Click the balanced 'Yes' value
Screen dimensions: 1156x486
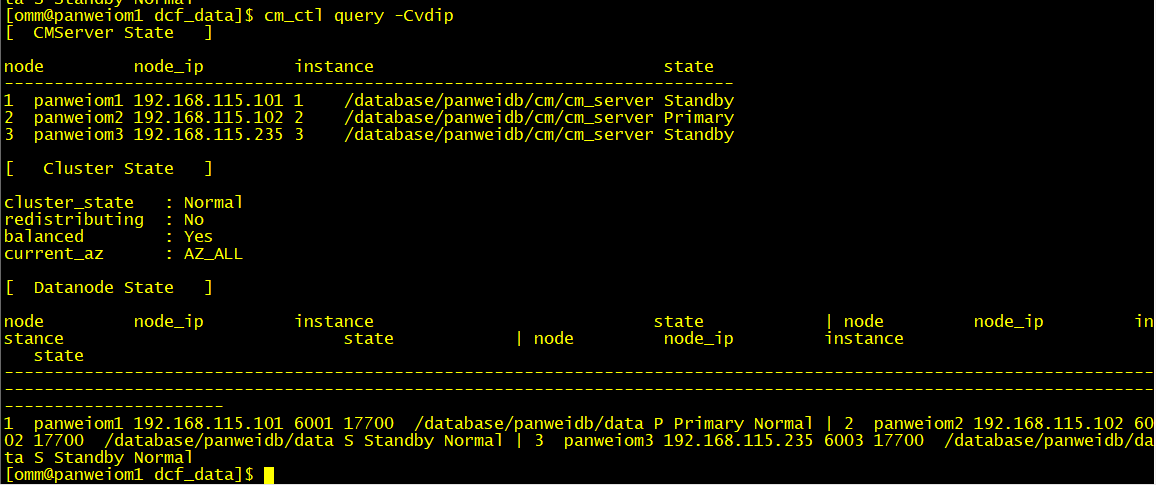point(198,237)
